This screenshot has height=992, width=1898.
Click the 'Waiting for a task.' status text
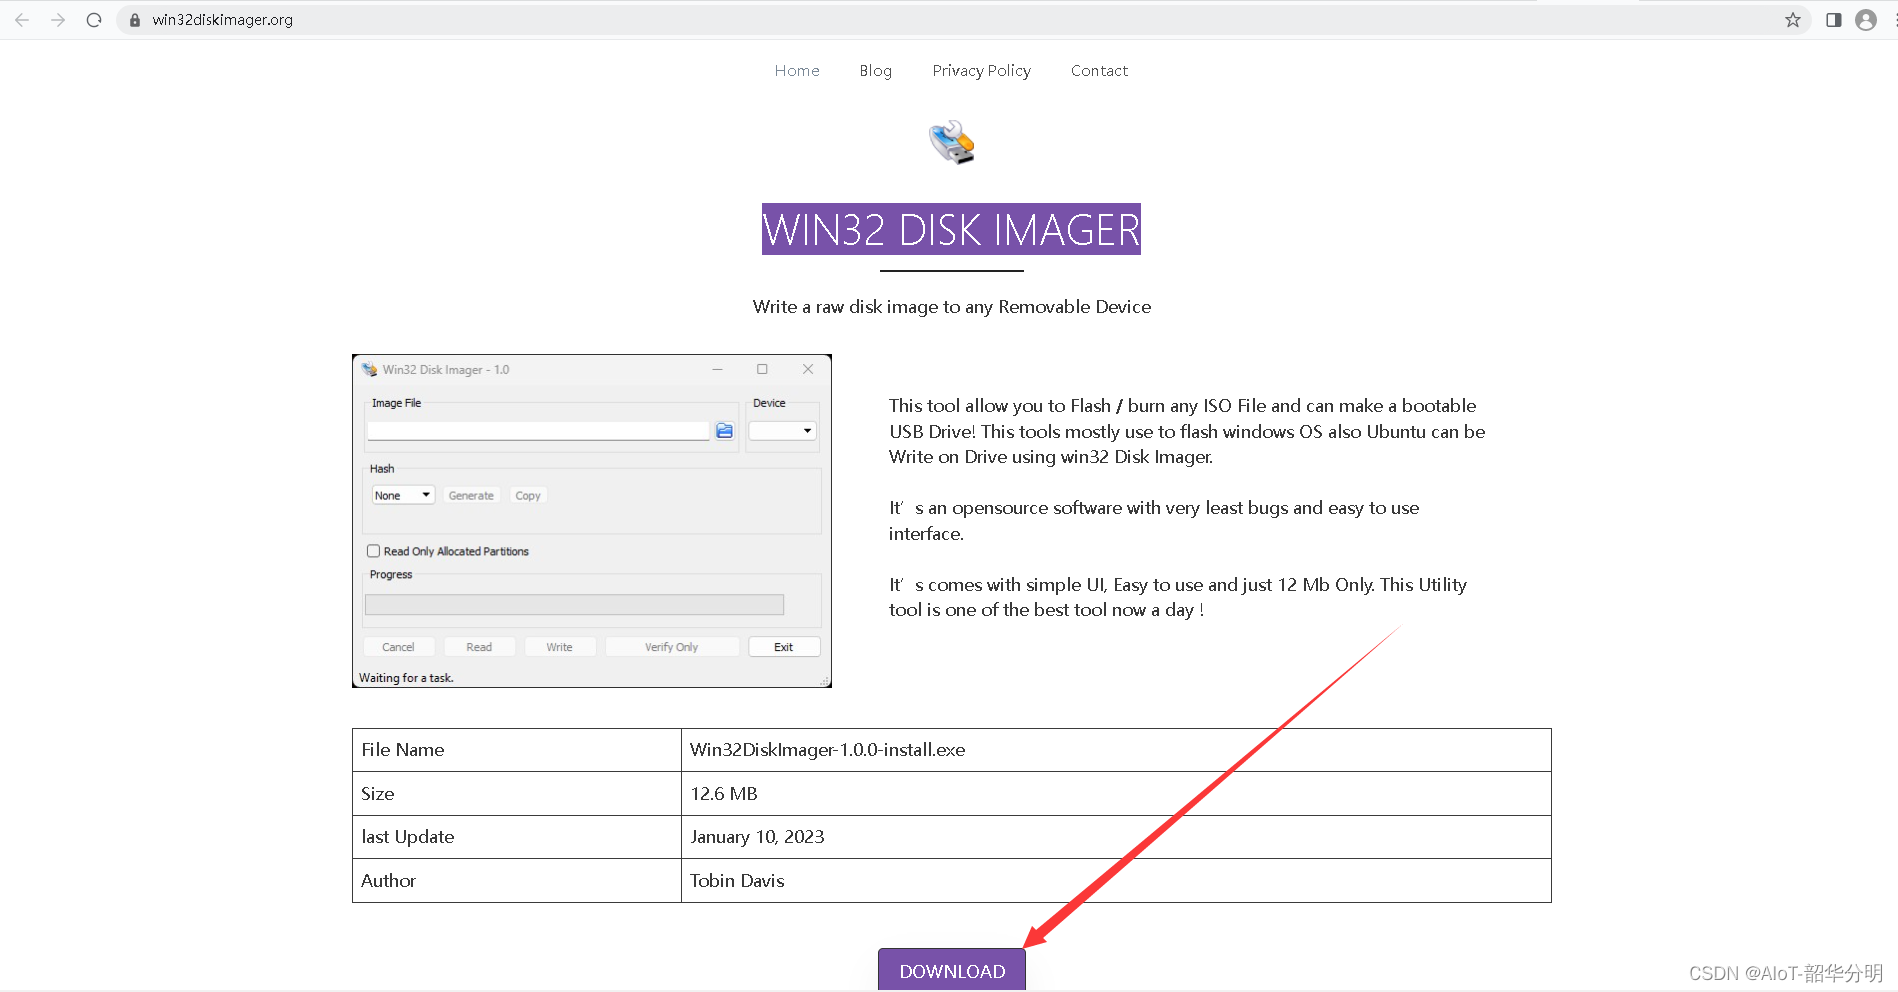coord(407,678)
